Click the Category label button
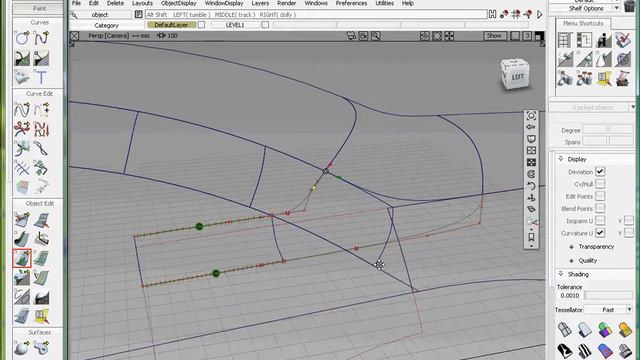This screenshot has height=360, width=640. [107, 25]
